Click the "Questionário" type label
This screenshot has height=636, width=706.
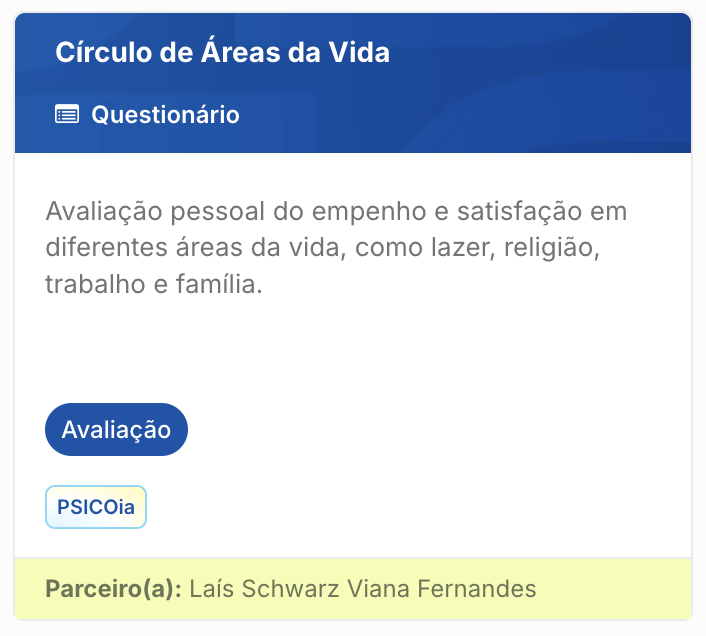tap(165, 115)
